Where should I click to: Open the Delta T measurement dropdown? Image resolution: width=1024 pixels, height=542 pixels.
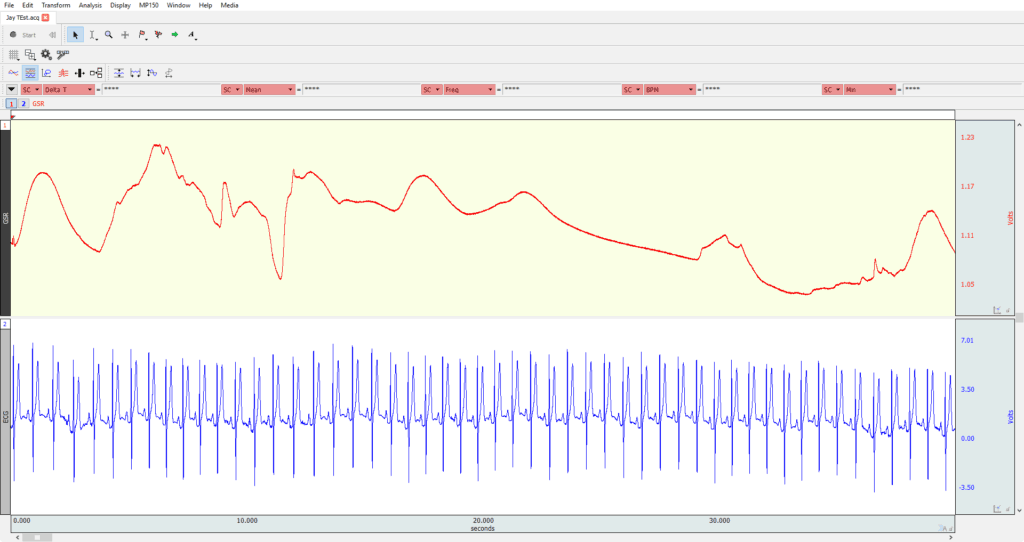click(x=69, y=89)
